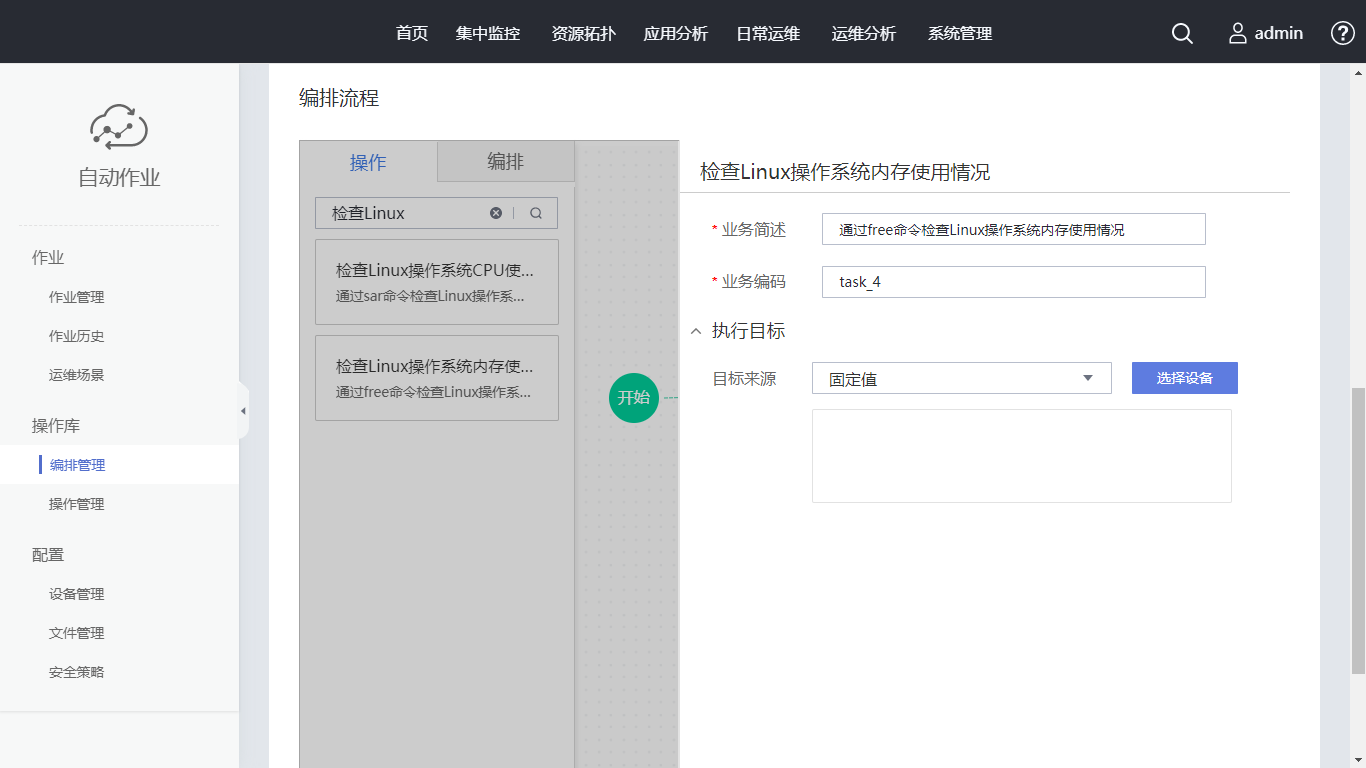This screenshot has height=768, width=1366.
Task: Click the admin user profile icon
Action: coord(1238,33)
